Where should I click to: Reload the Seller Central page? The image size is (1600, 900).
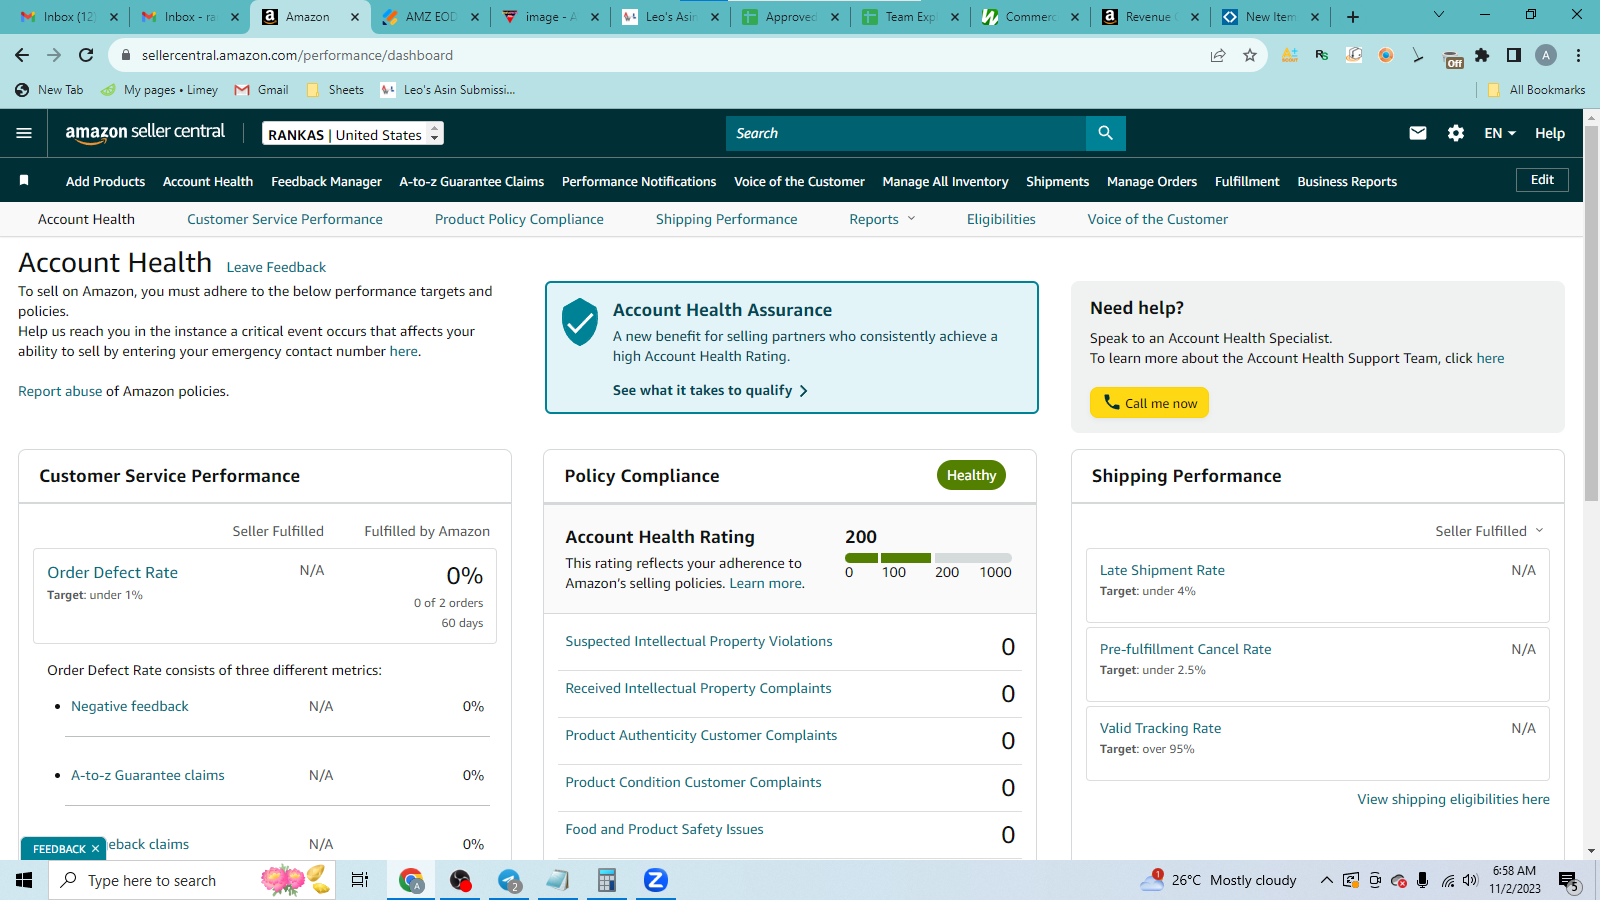click(x=86, y=55)
